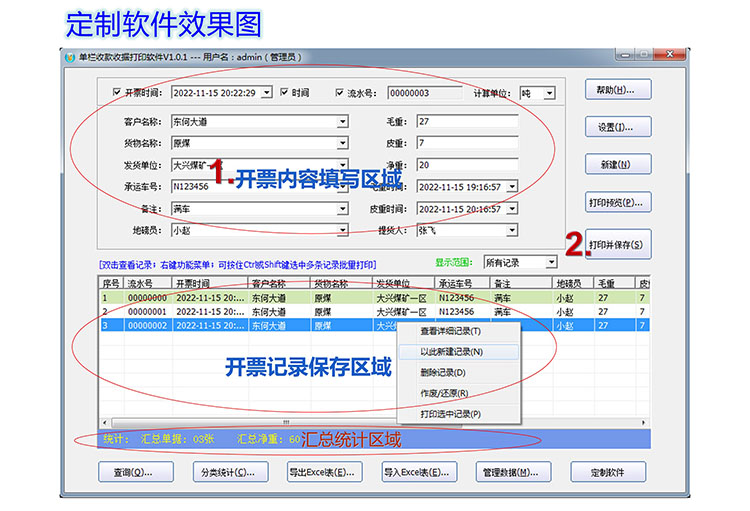Expand the 提货人 dropdown
This screenshot has height=511, width=750.
tap(512, 231)
